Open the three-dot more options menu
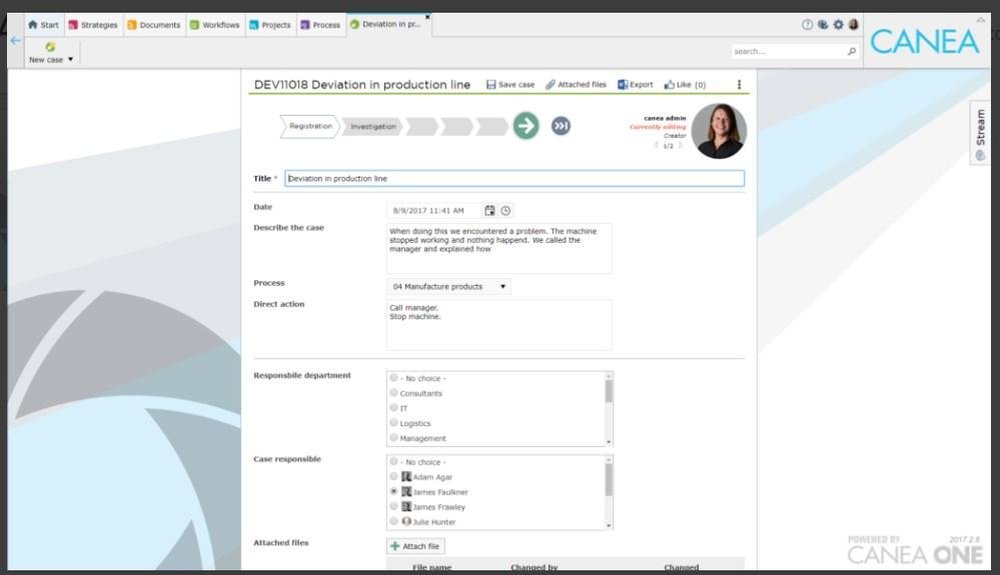Screen dimensions: 1000x575 739,84
